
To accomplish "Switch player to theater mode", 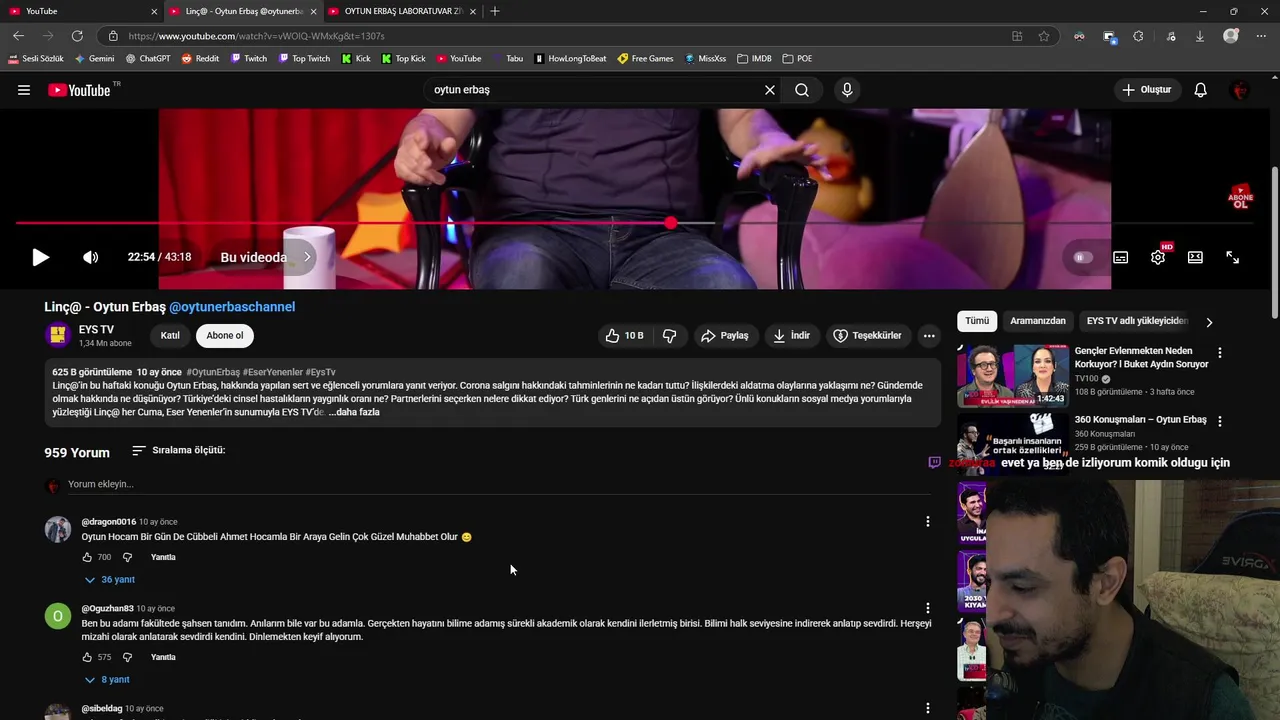I will pyautogui.click(x=1195, y=257).
